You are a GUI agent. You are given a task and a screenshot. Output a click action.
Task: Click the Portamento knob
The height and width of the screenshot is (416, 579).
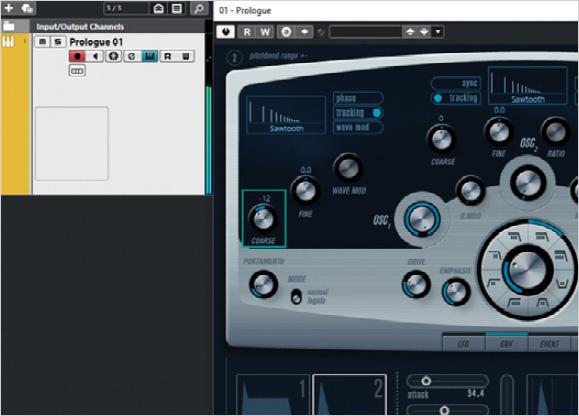click(263, 285)
